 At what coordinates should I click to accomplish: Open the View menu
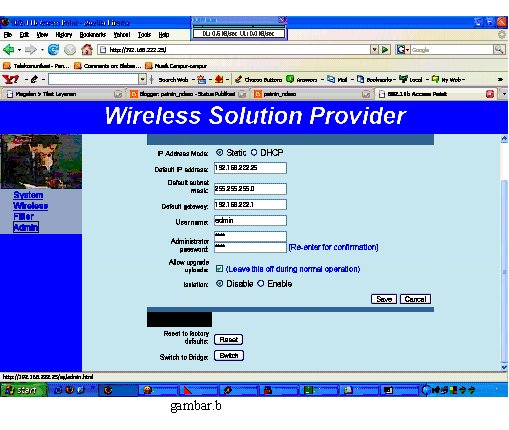click(42, 35)
